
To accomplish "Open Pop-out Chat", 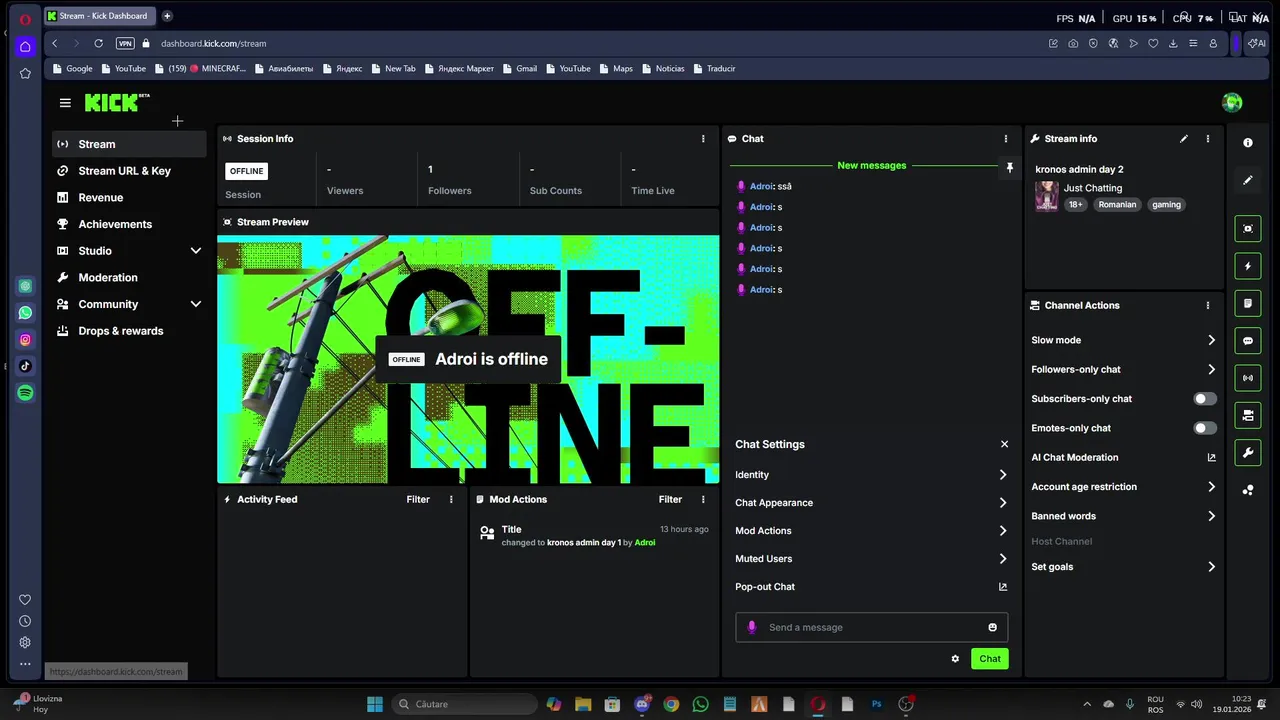I will coord(871,587).
